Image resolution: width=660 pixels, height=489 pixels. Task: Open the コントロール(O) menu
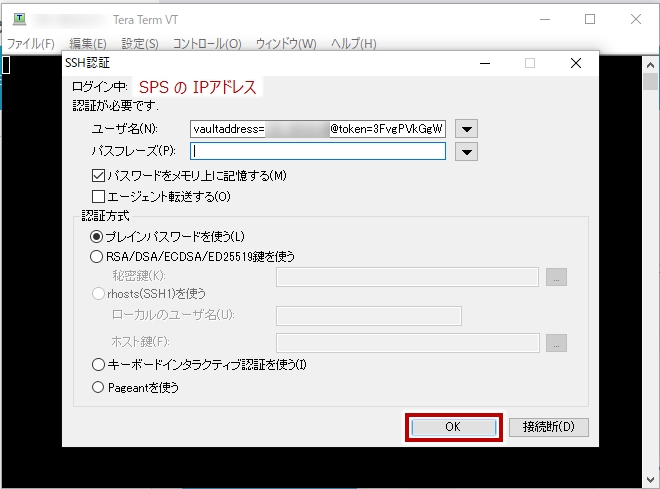[x=207, y=44]
